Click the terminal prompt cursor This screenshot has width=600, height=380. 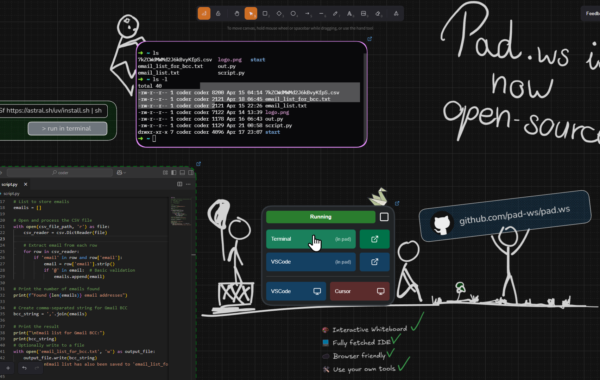154,139
